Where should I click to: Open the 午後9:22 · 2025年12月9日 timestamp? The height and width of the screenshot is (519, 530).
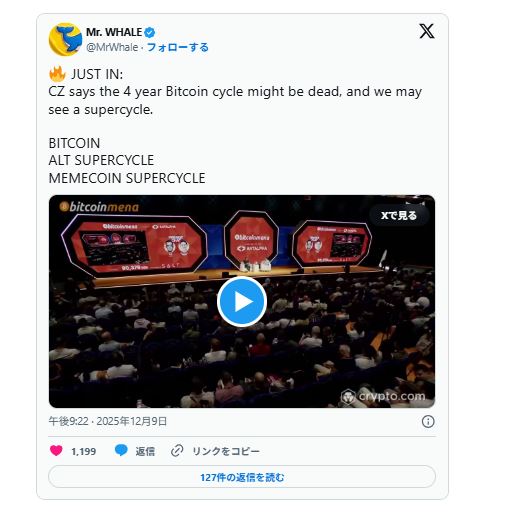108,421
